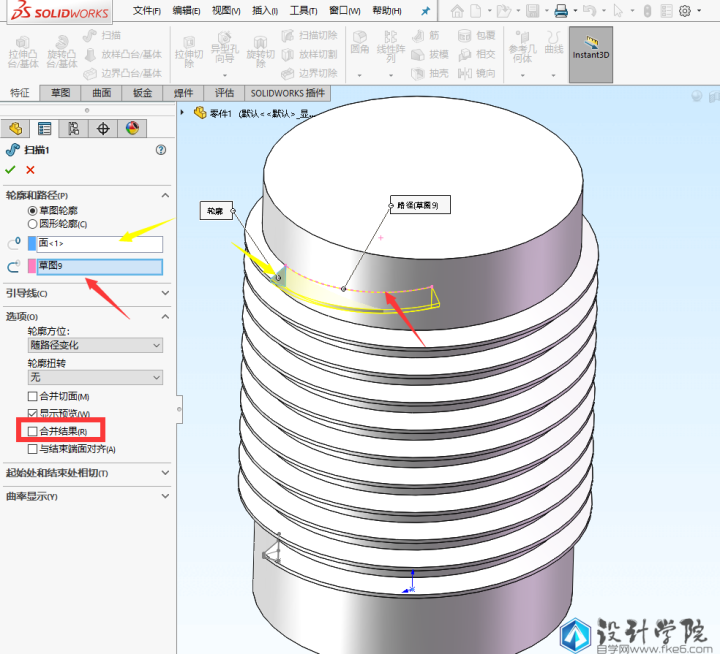The image size is (720, 654).
Task: Open the 工具 menu
Action: click(x=302, y=11)
